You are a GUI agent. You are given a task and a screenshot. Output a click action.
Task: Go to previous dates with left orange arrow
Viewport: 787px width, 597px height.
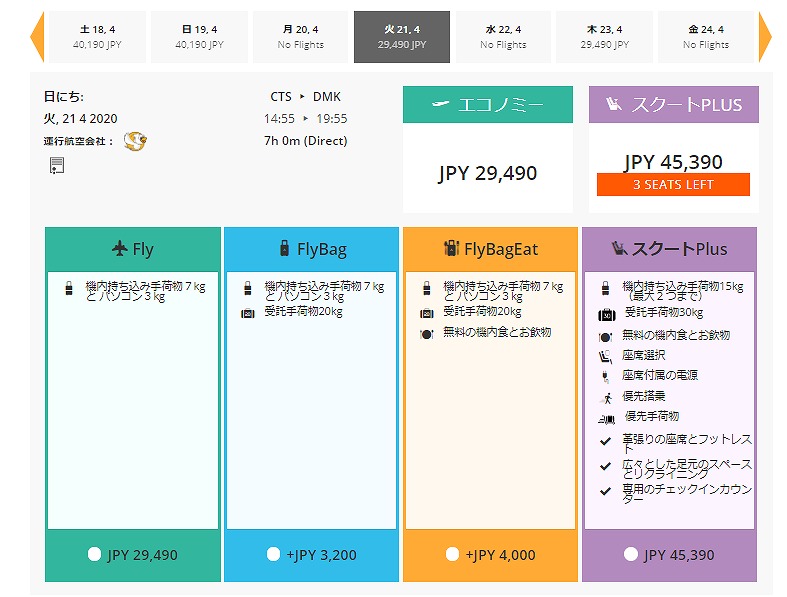click(38, 37)
